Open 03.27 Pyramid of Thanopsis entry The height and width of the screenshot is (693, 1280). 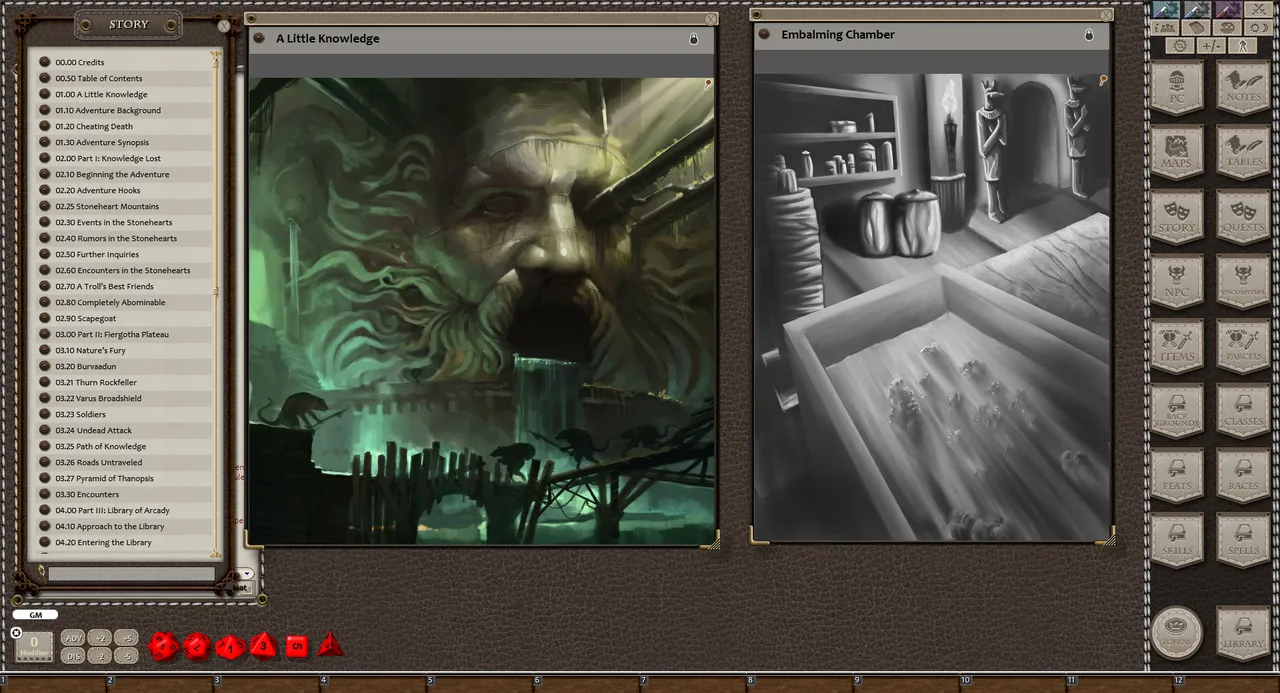pos(124,478)
